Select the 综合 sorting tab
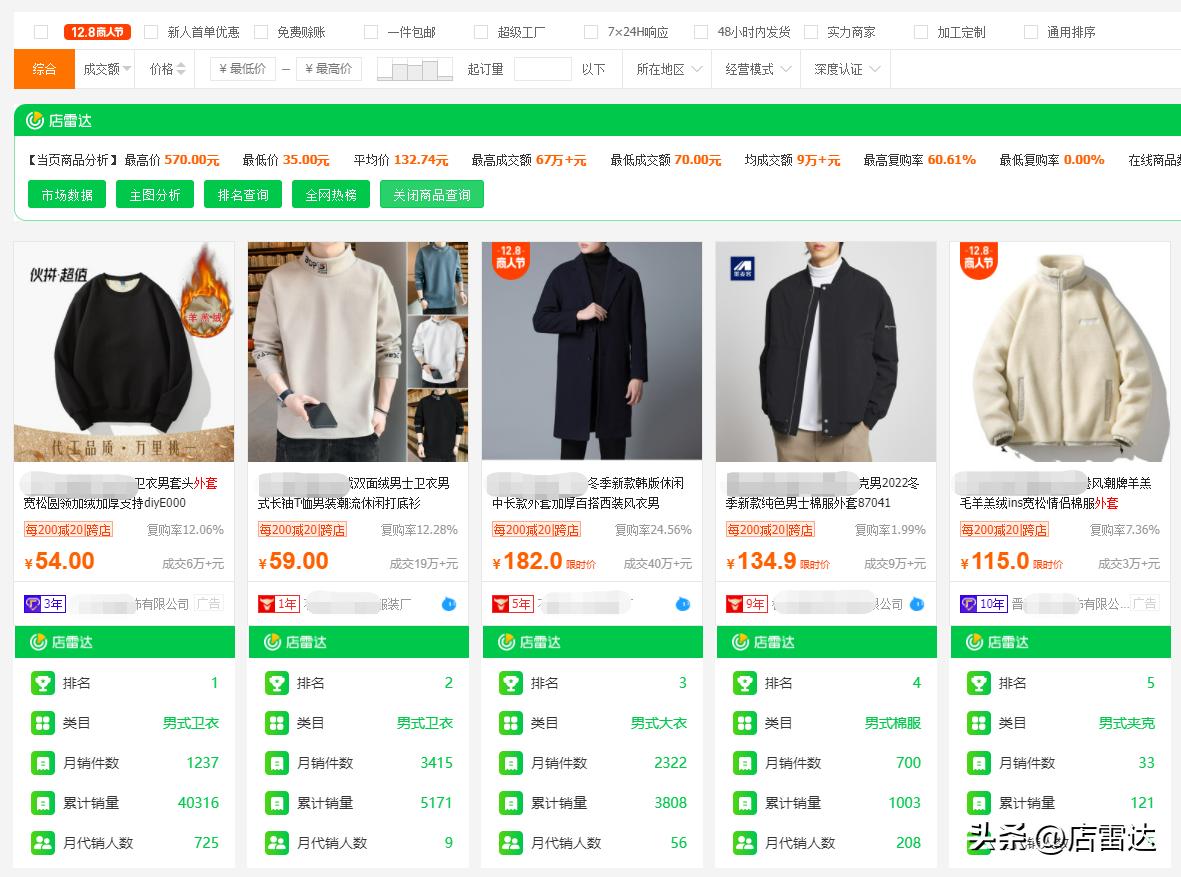 click(44, 69)
